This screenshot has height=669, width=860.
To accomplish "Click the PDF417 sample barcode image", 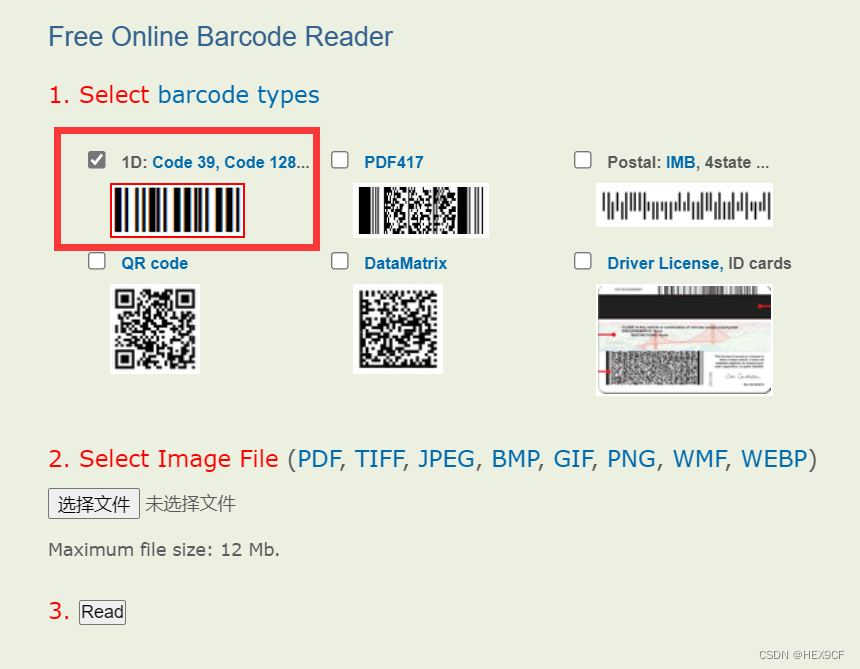I will point(422,210).
